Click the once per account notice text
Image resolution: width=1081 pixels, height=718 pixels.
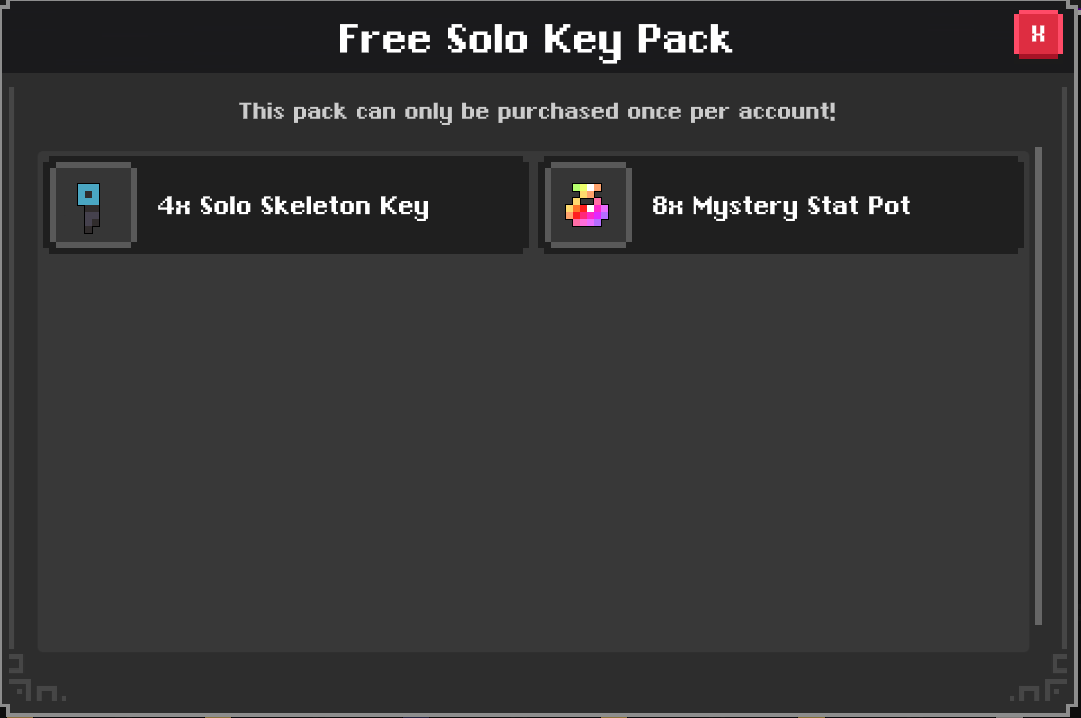pos(537,112)
